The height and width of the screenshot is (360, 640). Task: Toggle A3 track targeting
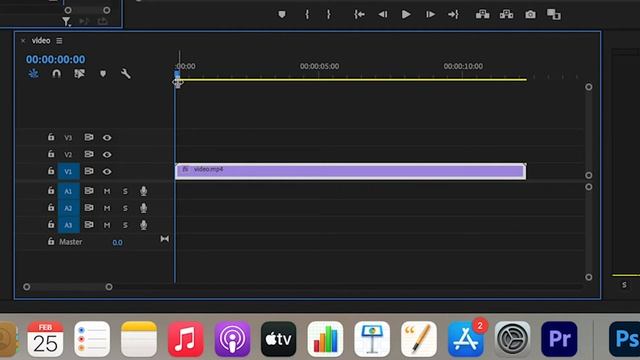(68, 225)
